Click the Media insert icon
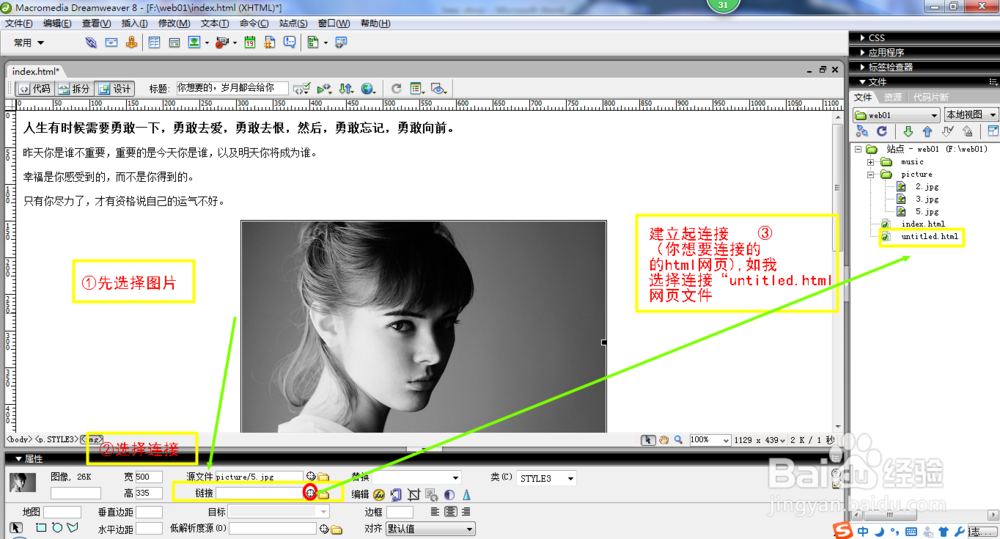The height and width of the screenshot is (539, 1000). coord(222,43)
